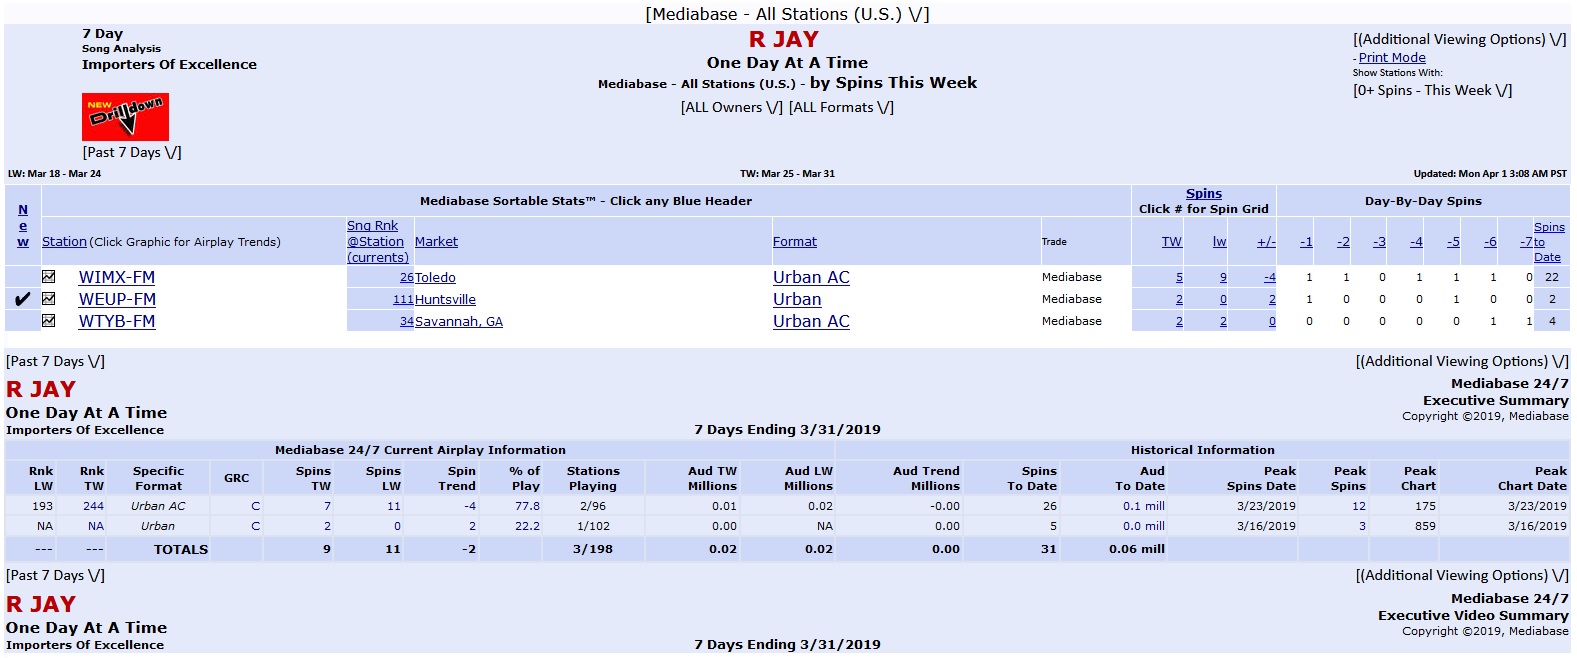
Task: Open WEUP-FM station link
Action: tap(117, 299)
